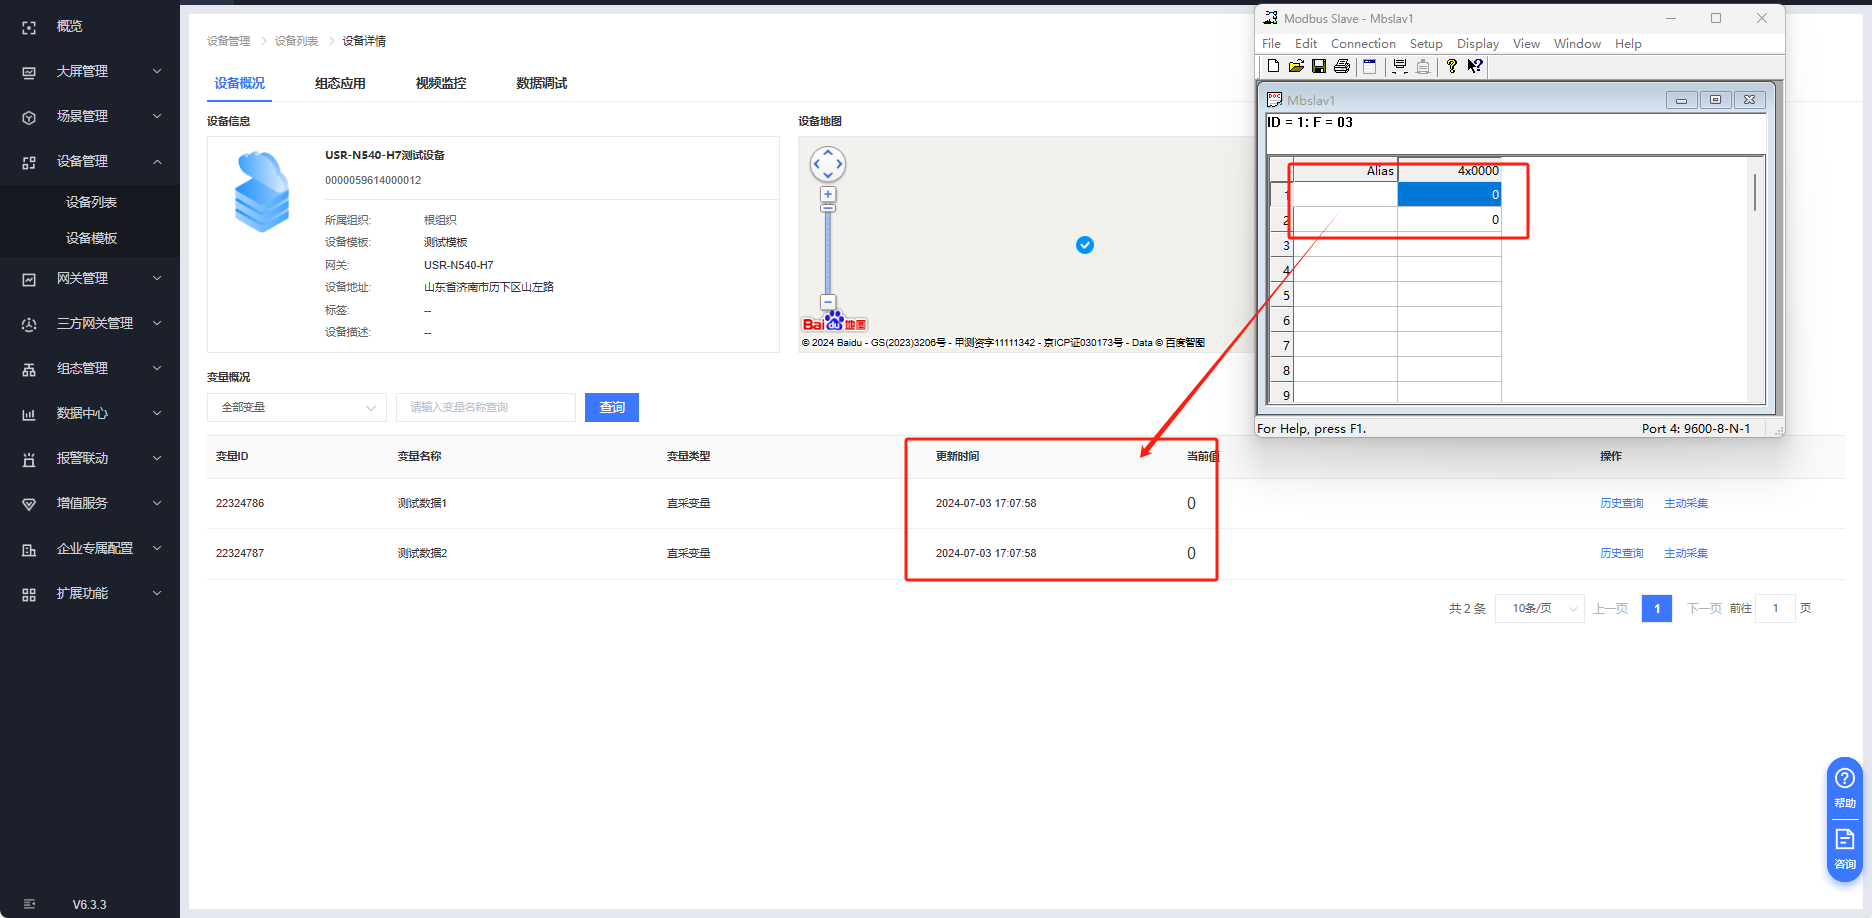
Task: Open the 全部变量 variable filter dropdown
Action: [x=296, y=407]
